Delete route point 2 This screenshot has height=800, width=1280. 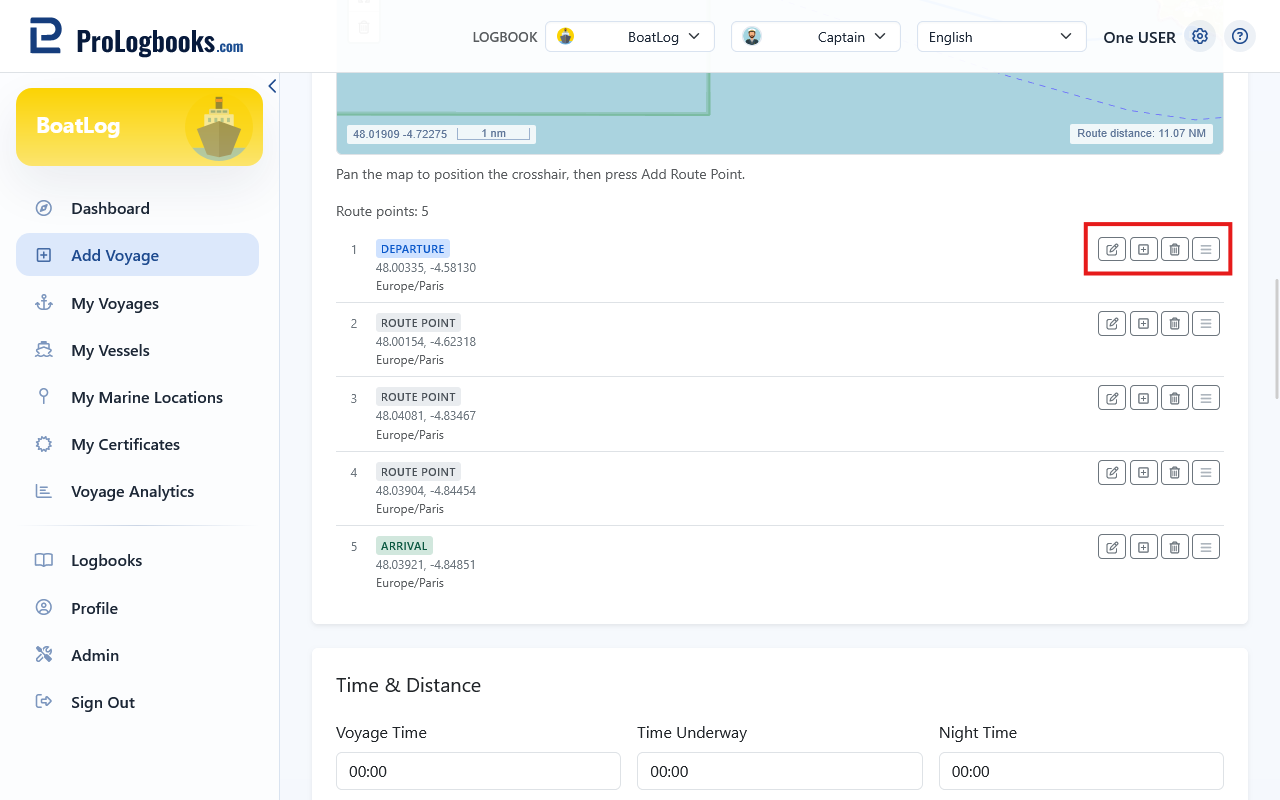point(1175,323)
